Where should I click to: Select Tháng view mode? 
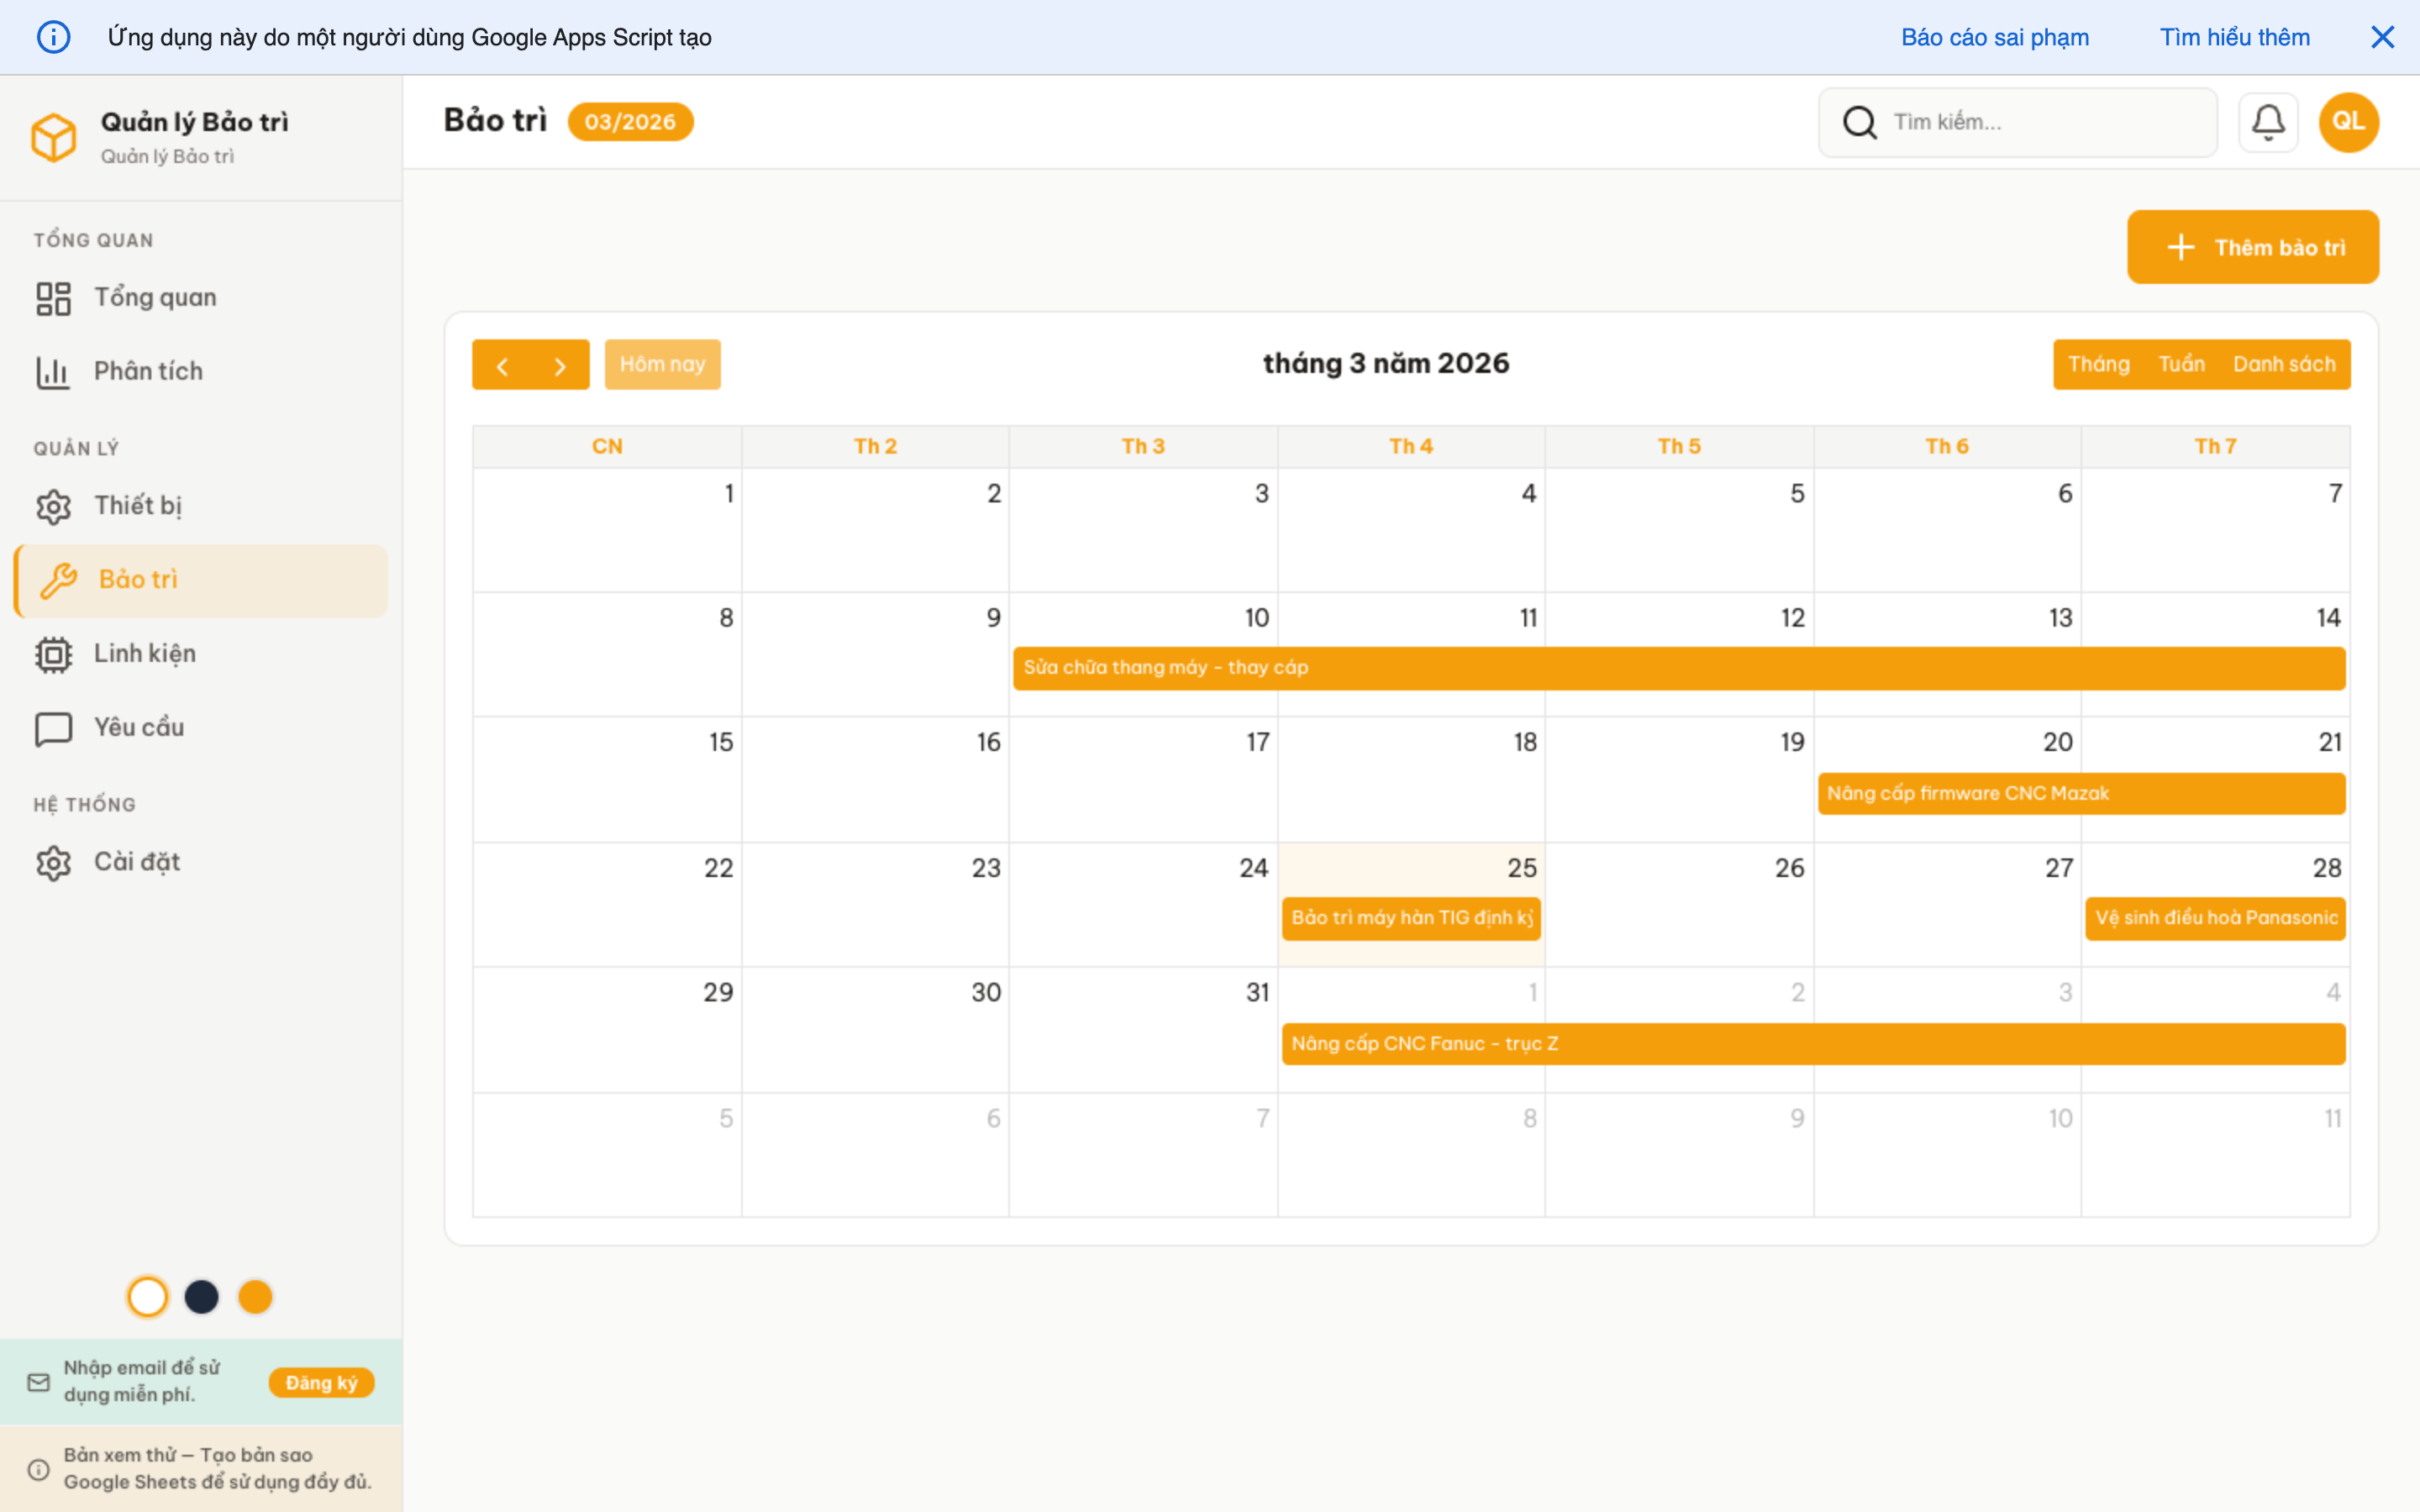[2100, 363]
